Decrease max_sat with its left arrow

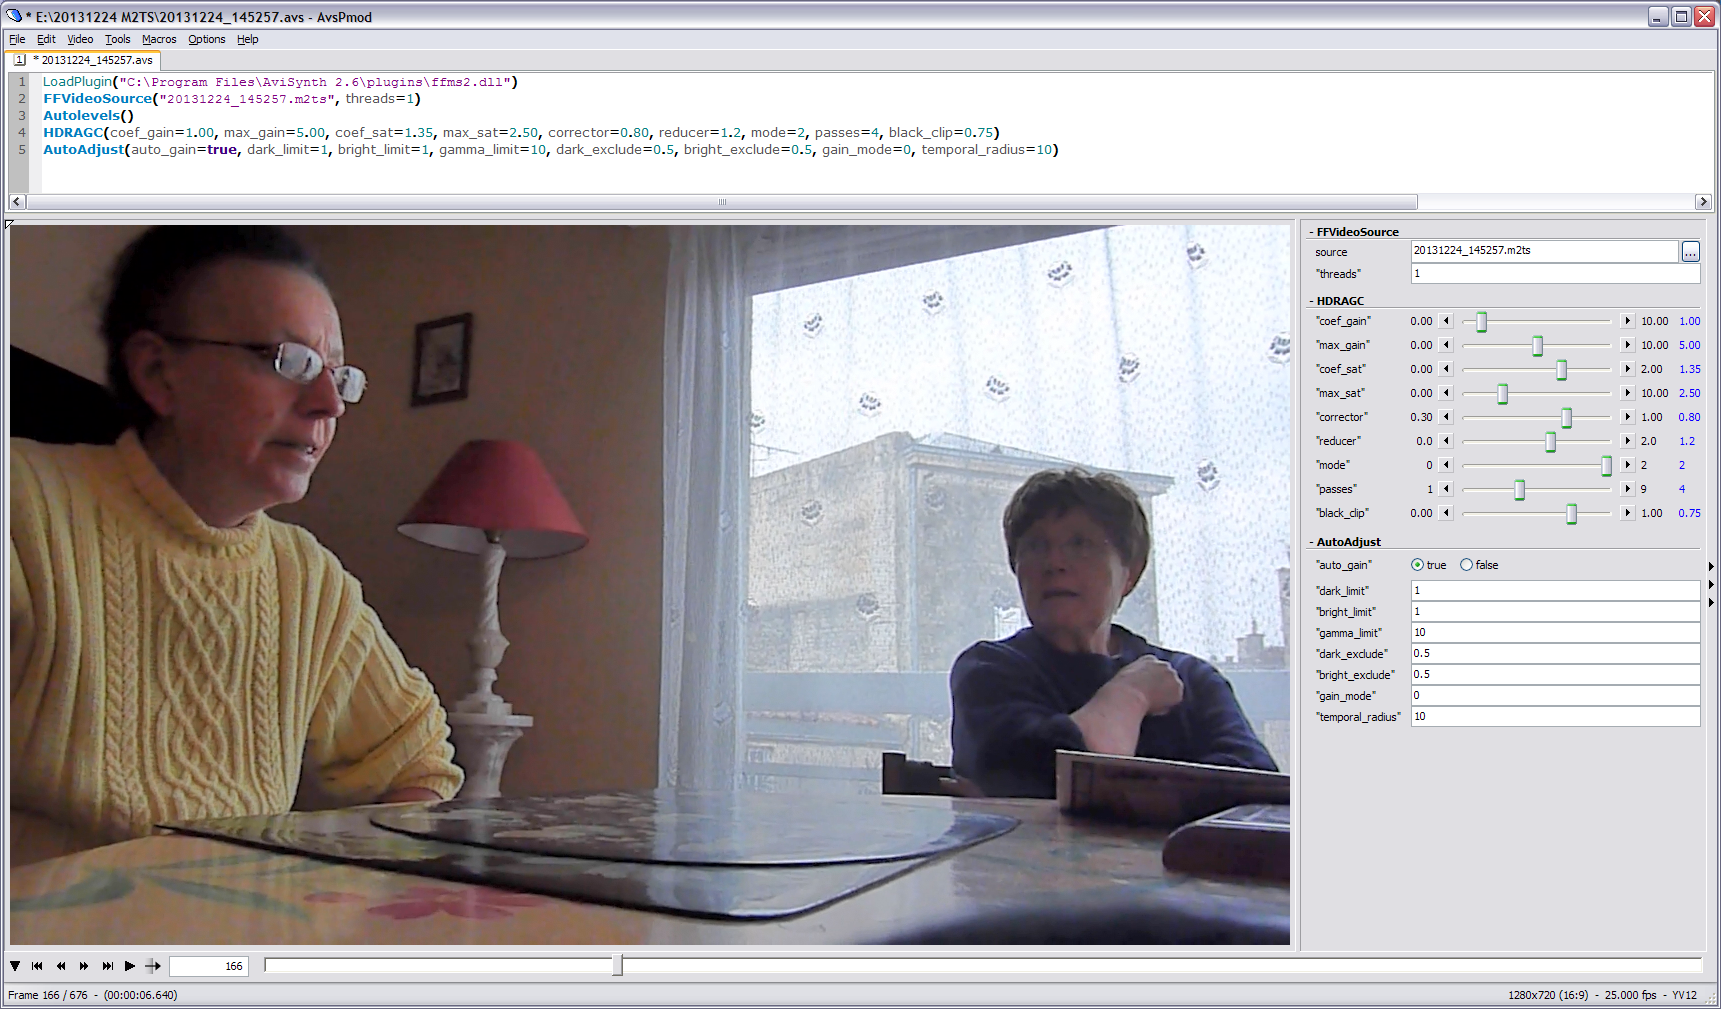click(x=1446, y=393)
